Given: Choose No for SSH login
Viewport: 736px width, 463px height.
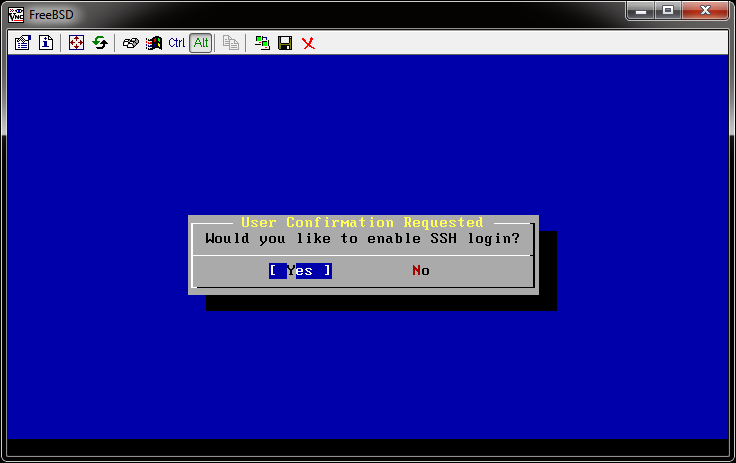Looking at the screenshot, I should click(x=421, y=270).
